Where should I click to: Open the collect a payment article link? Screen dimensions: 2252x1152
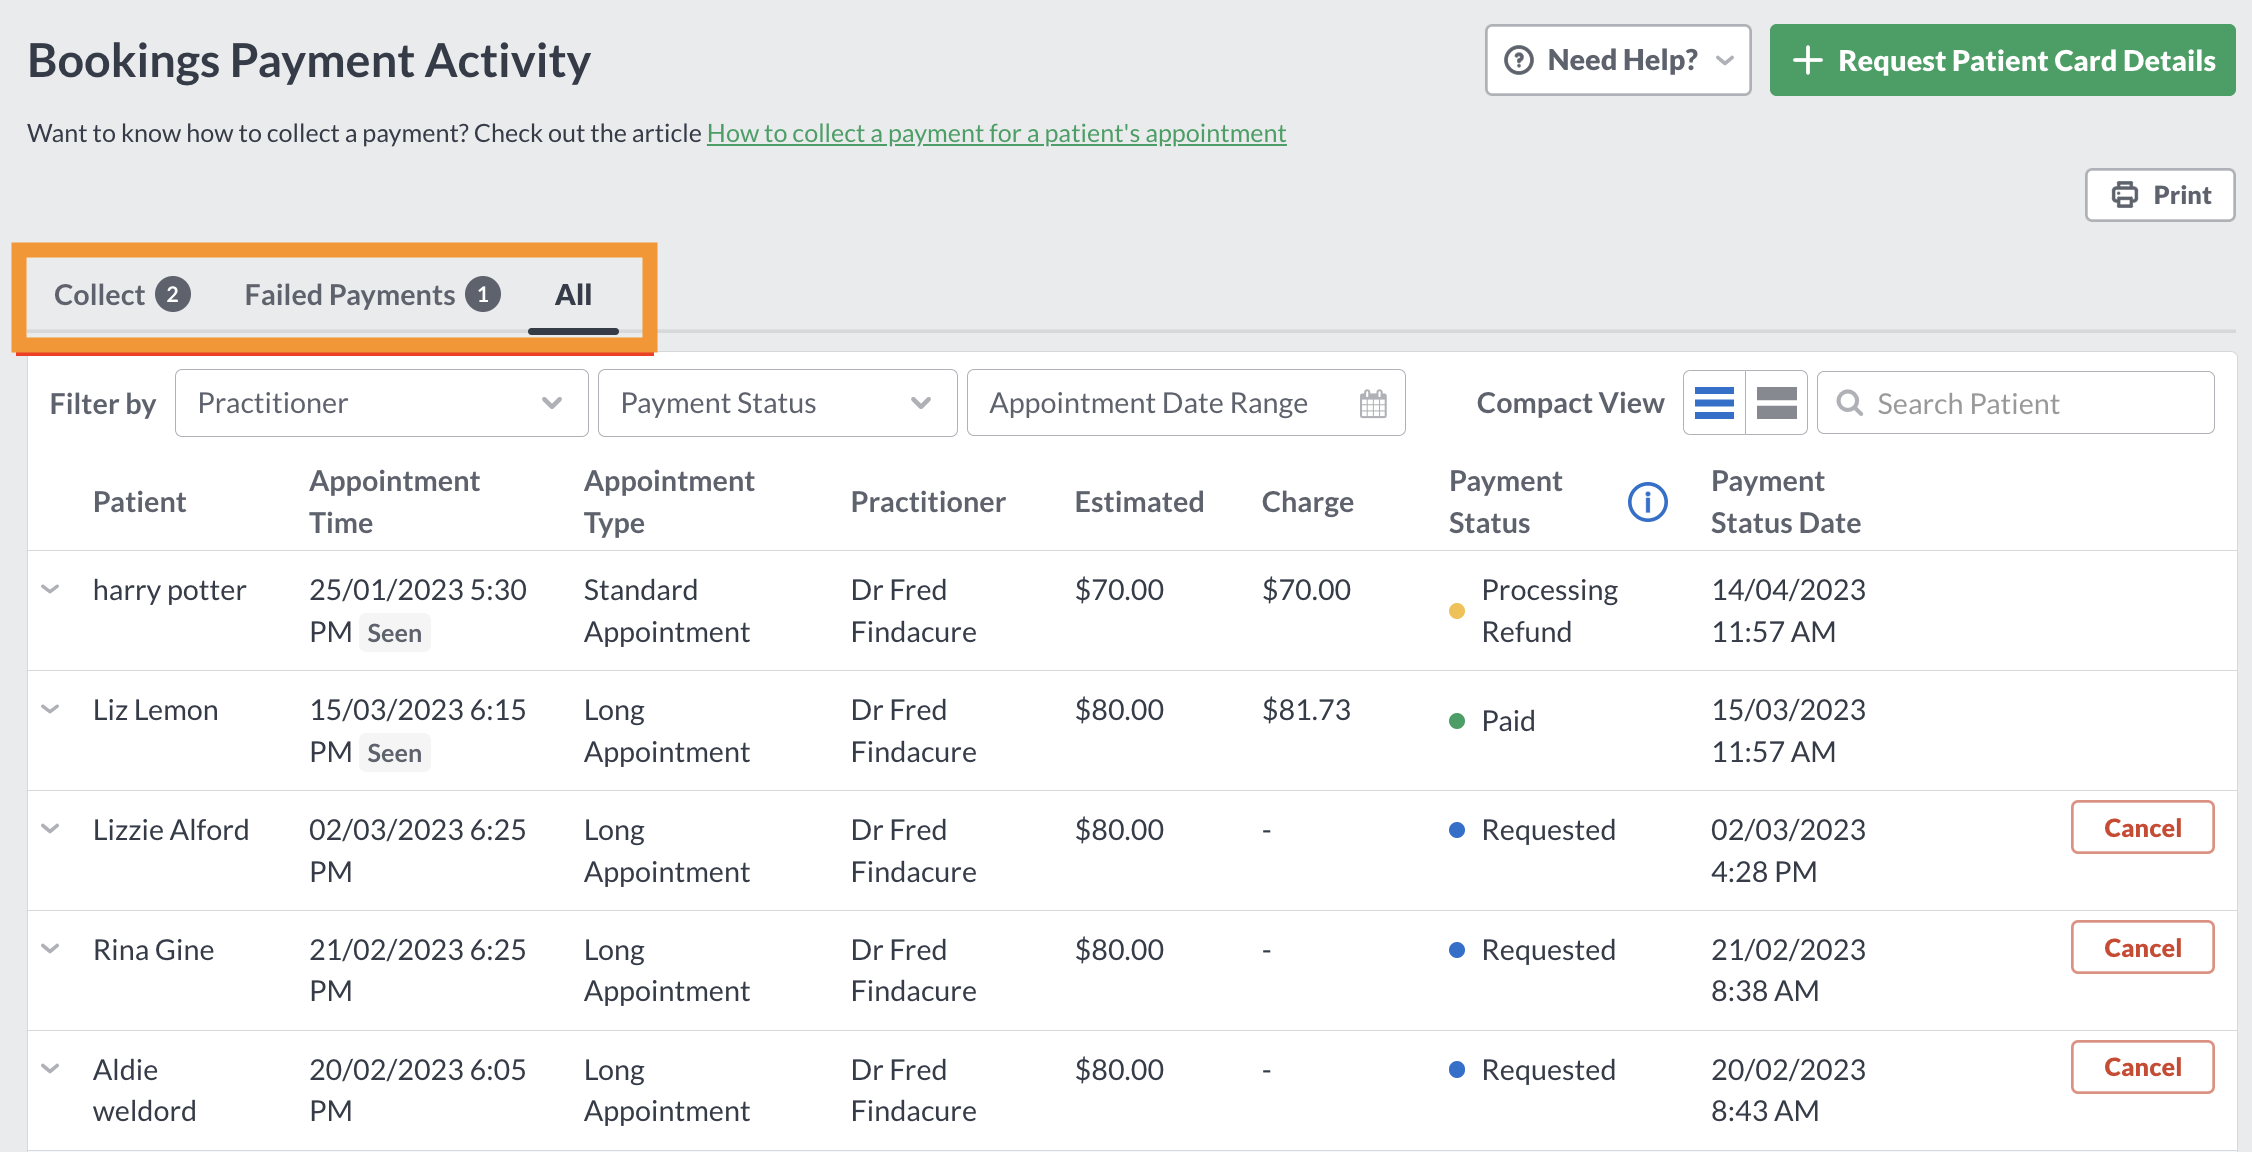pyautogui.click(x=996, y=133)
